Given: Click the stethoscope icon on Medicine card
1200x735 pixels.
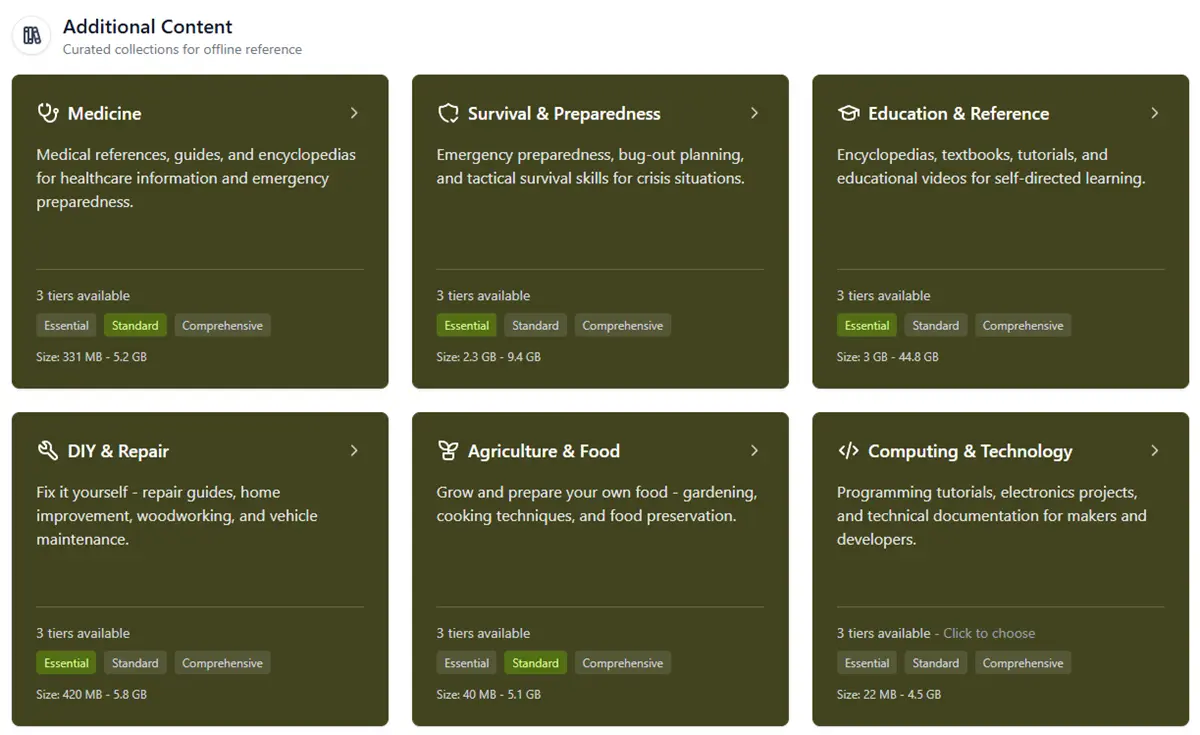Looking at the screenshot, I should pyautogui.click(x=48, y=113).
